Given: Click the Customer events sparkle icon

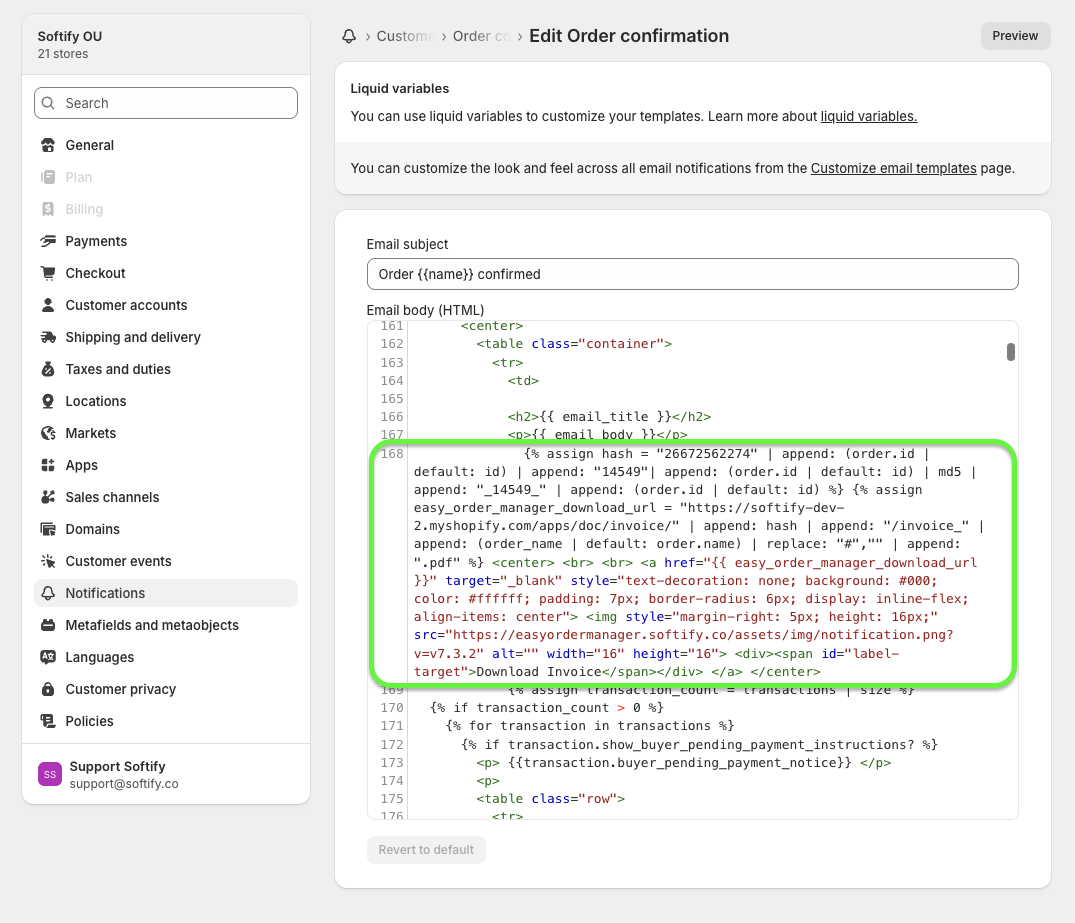Looking at the screenshot, I should click(48, 561).
